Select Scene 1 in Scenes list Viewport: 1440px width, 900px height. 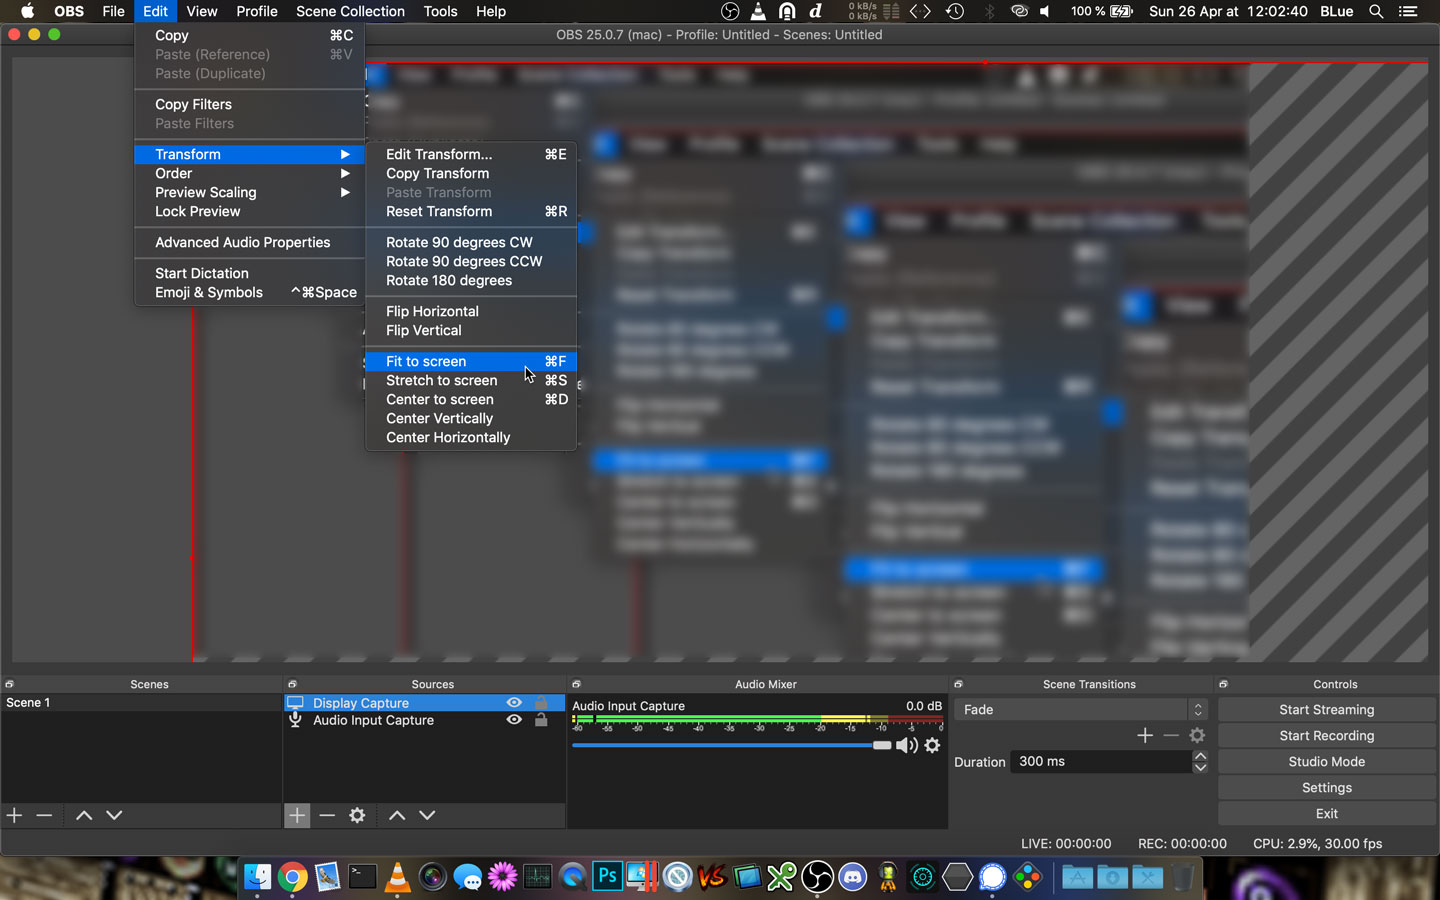tap(141, 703)
